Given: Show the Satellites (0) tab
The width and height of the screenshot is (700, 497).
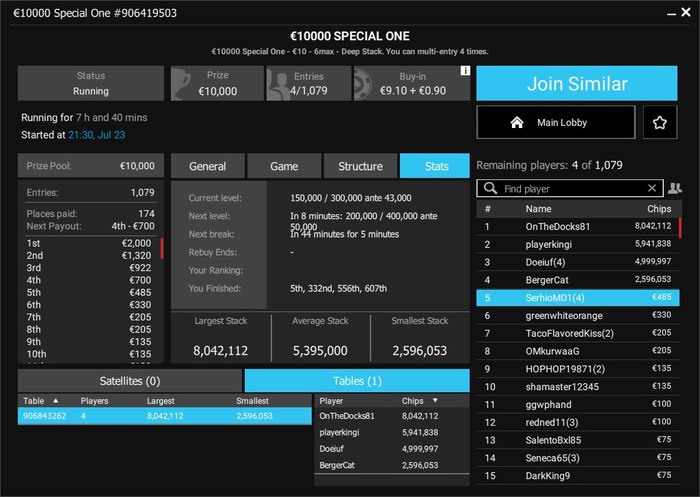Looking at the screenshot, I should tap(129, 381).
